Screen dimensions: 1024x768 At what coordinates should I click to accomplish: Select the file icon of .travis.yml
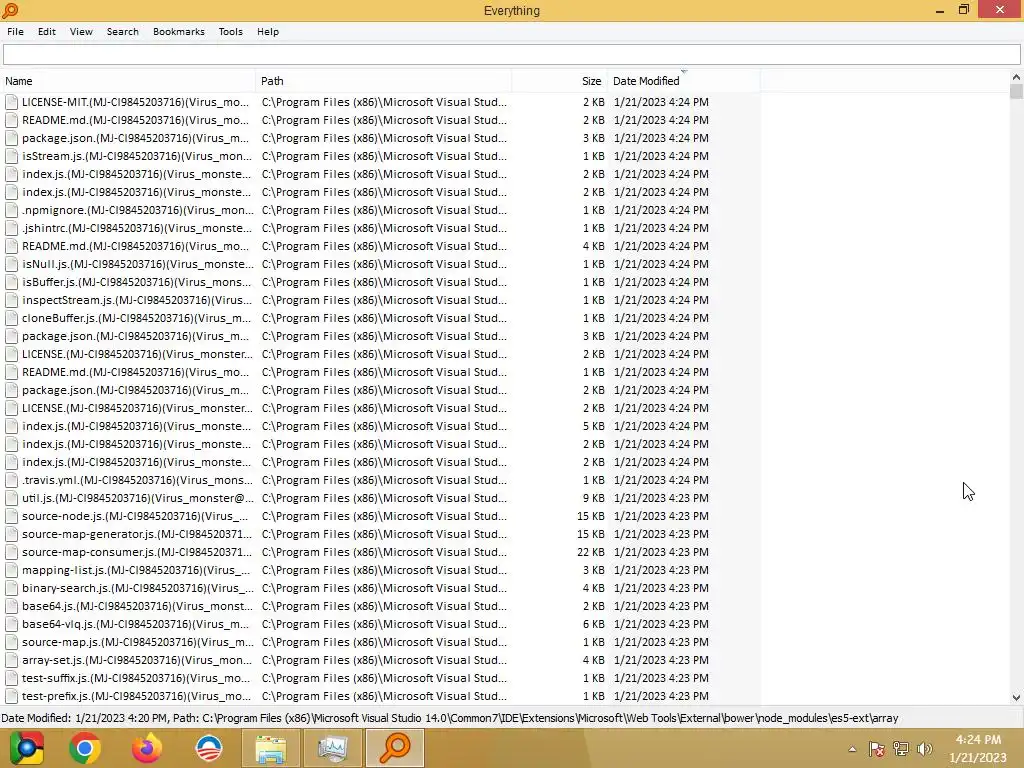(11, 480)
